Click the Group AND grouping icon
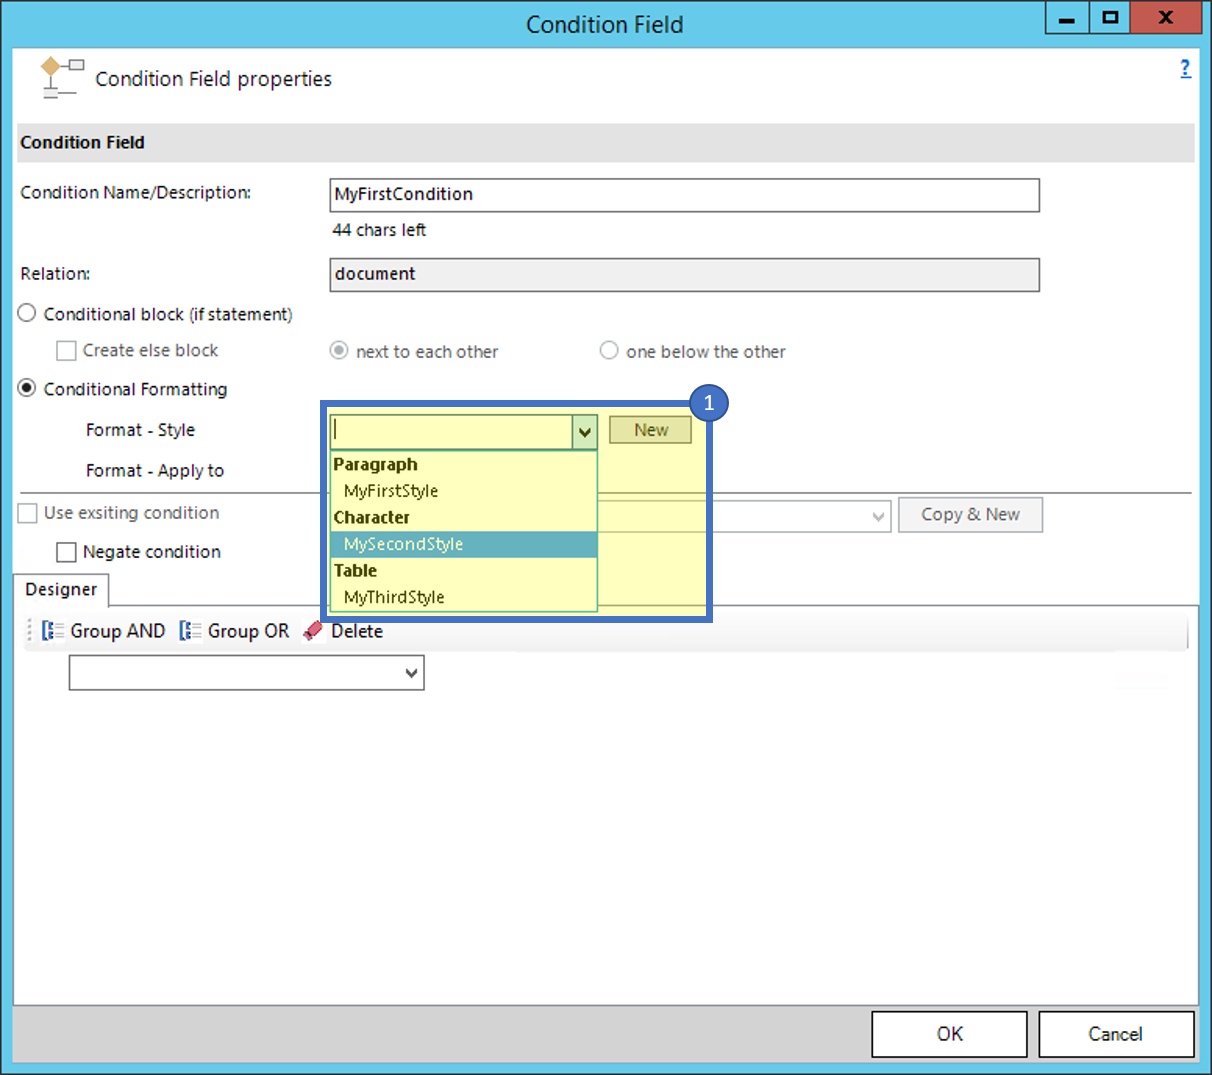Image resolution: width=1212 pixels, height=1075 pixels. click(52, 630)
